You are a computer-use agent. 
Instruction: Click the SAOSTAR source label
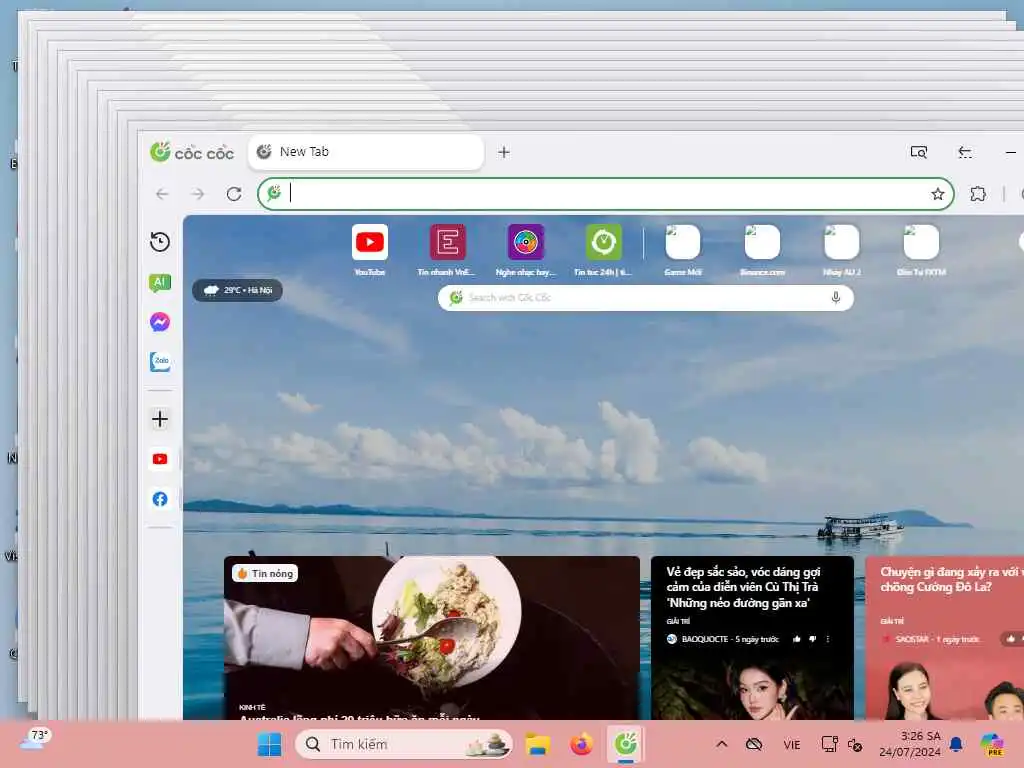tap(912, 639)
